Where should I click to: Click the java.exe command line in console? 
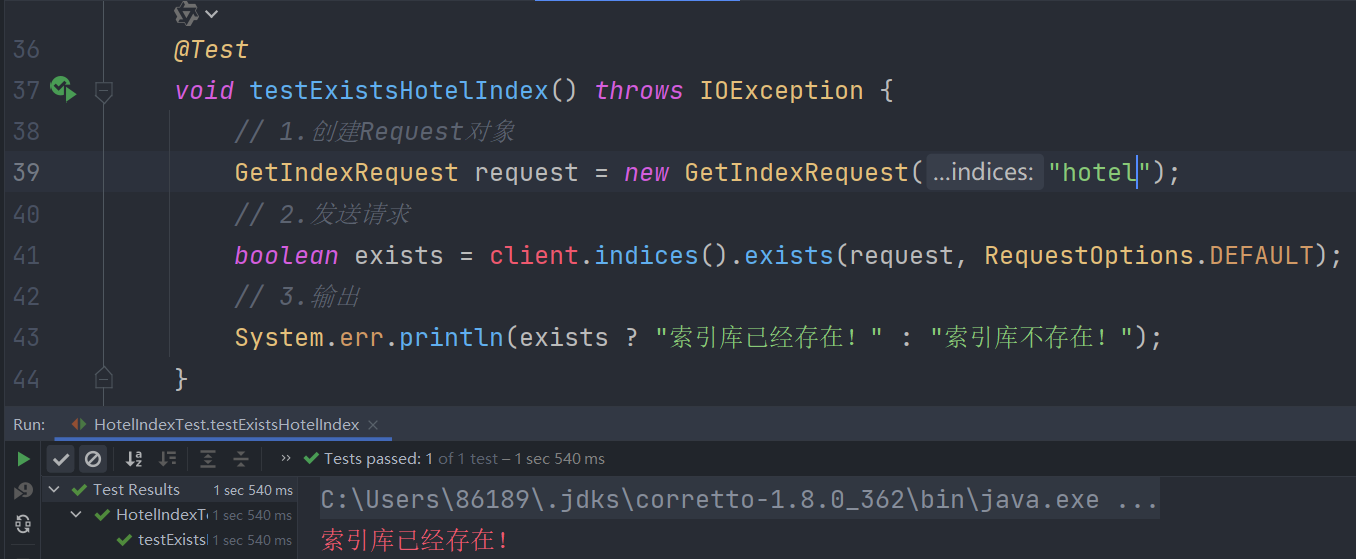pos(739,499)
